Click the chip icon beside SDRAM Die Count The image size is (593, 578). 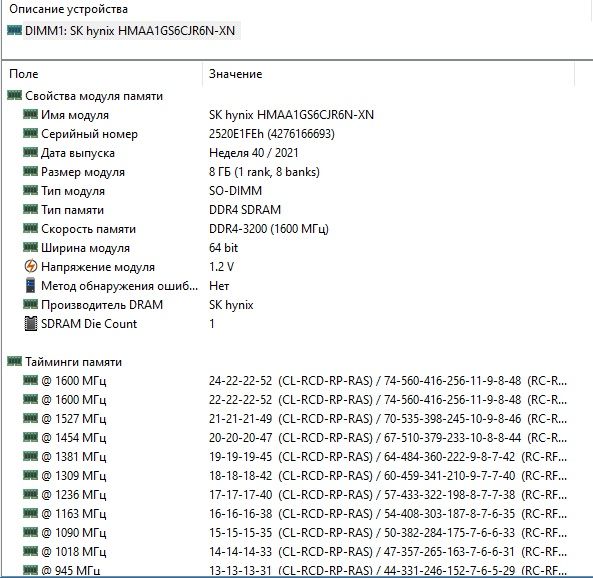tap(30, 323)
